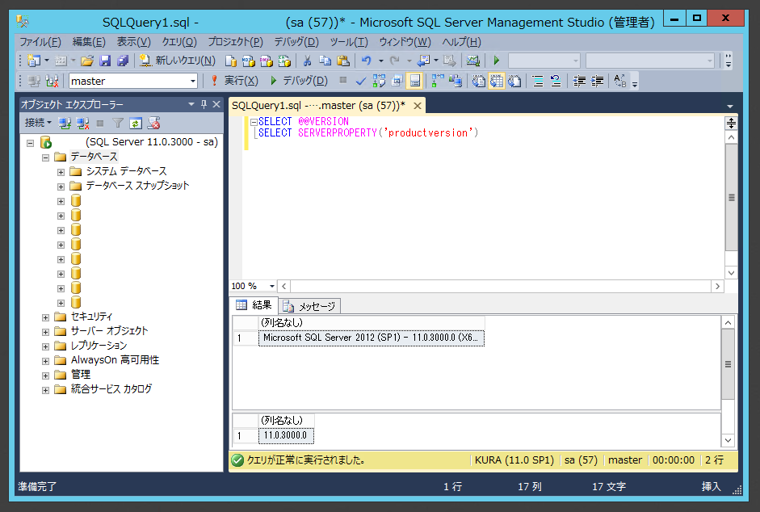Image resolution: width=760 pixels, height=512 pixels.
Task: Save the query with the floppy icon
Action: pyautogui.click(x=105, y=61)
